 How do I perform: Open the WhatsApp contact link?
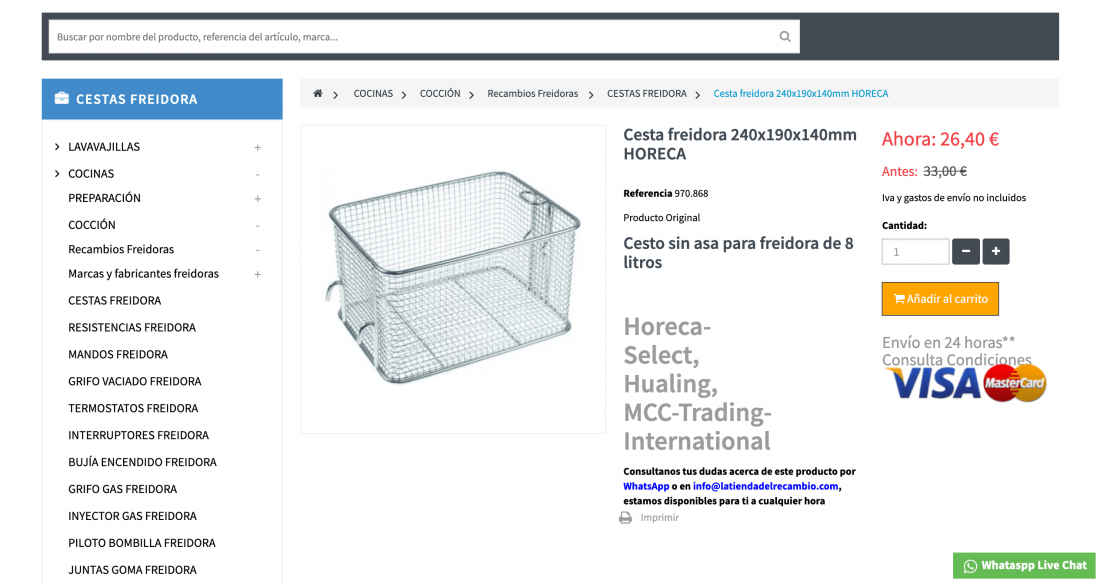[x=646, y=486]
